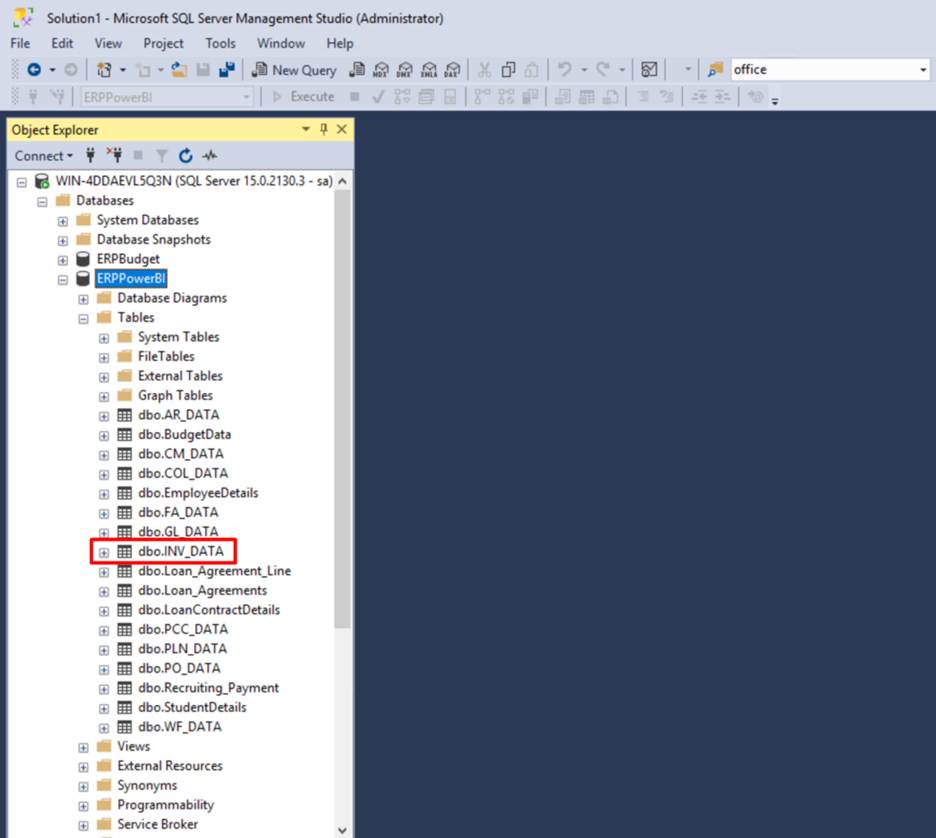Select the System Tables folder

coord(178,337)
